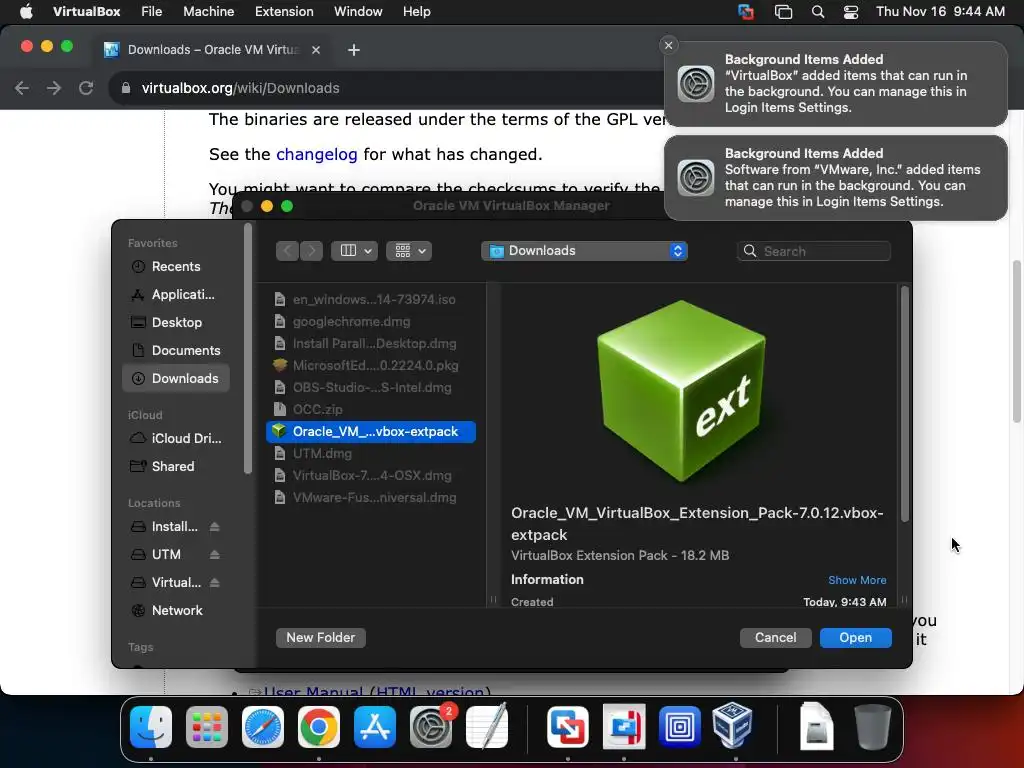
Task: Select Desktop in the sidebar
Action: click(176, 323)
